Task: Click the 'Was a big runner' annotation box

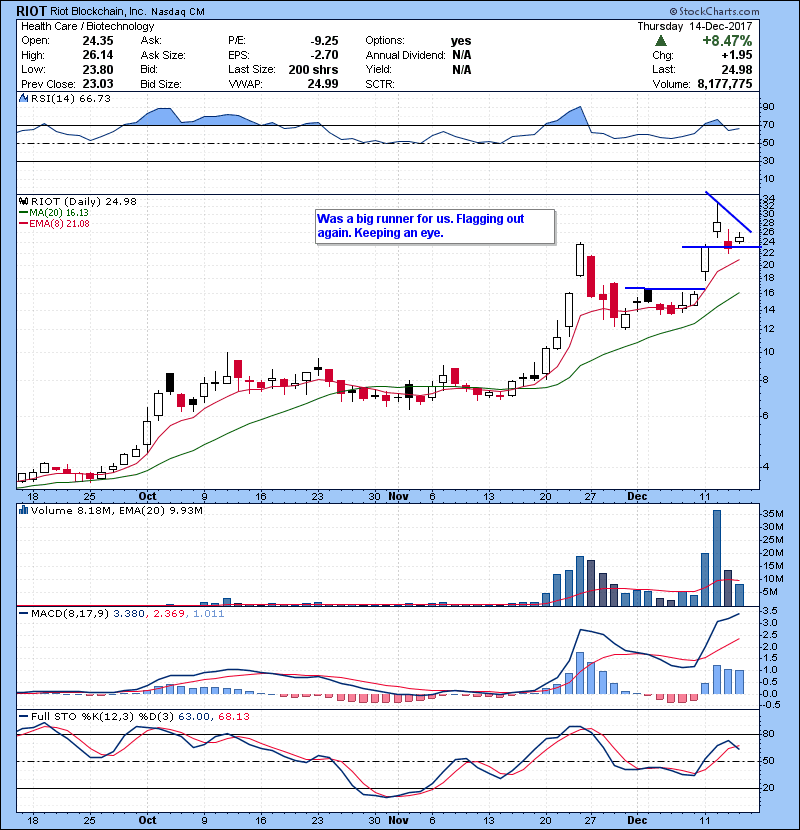Action: click(435, 227)
